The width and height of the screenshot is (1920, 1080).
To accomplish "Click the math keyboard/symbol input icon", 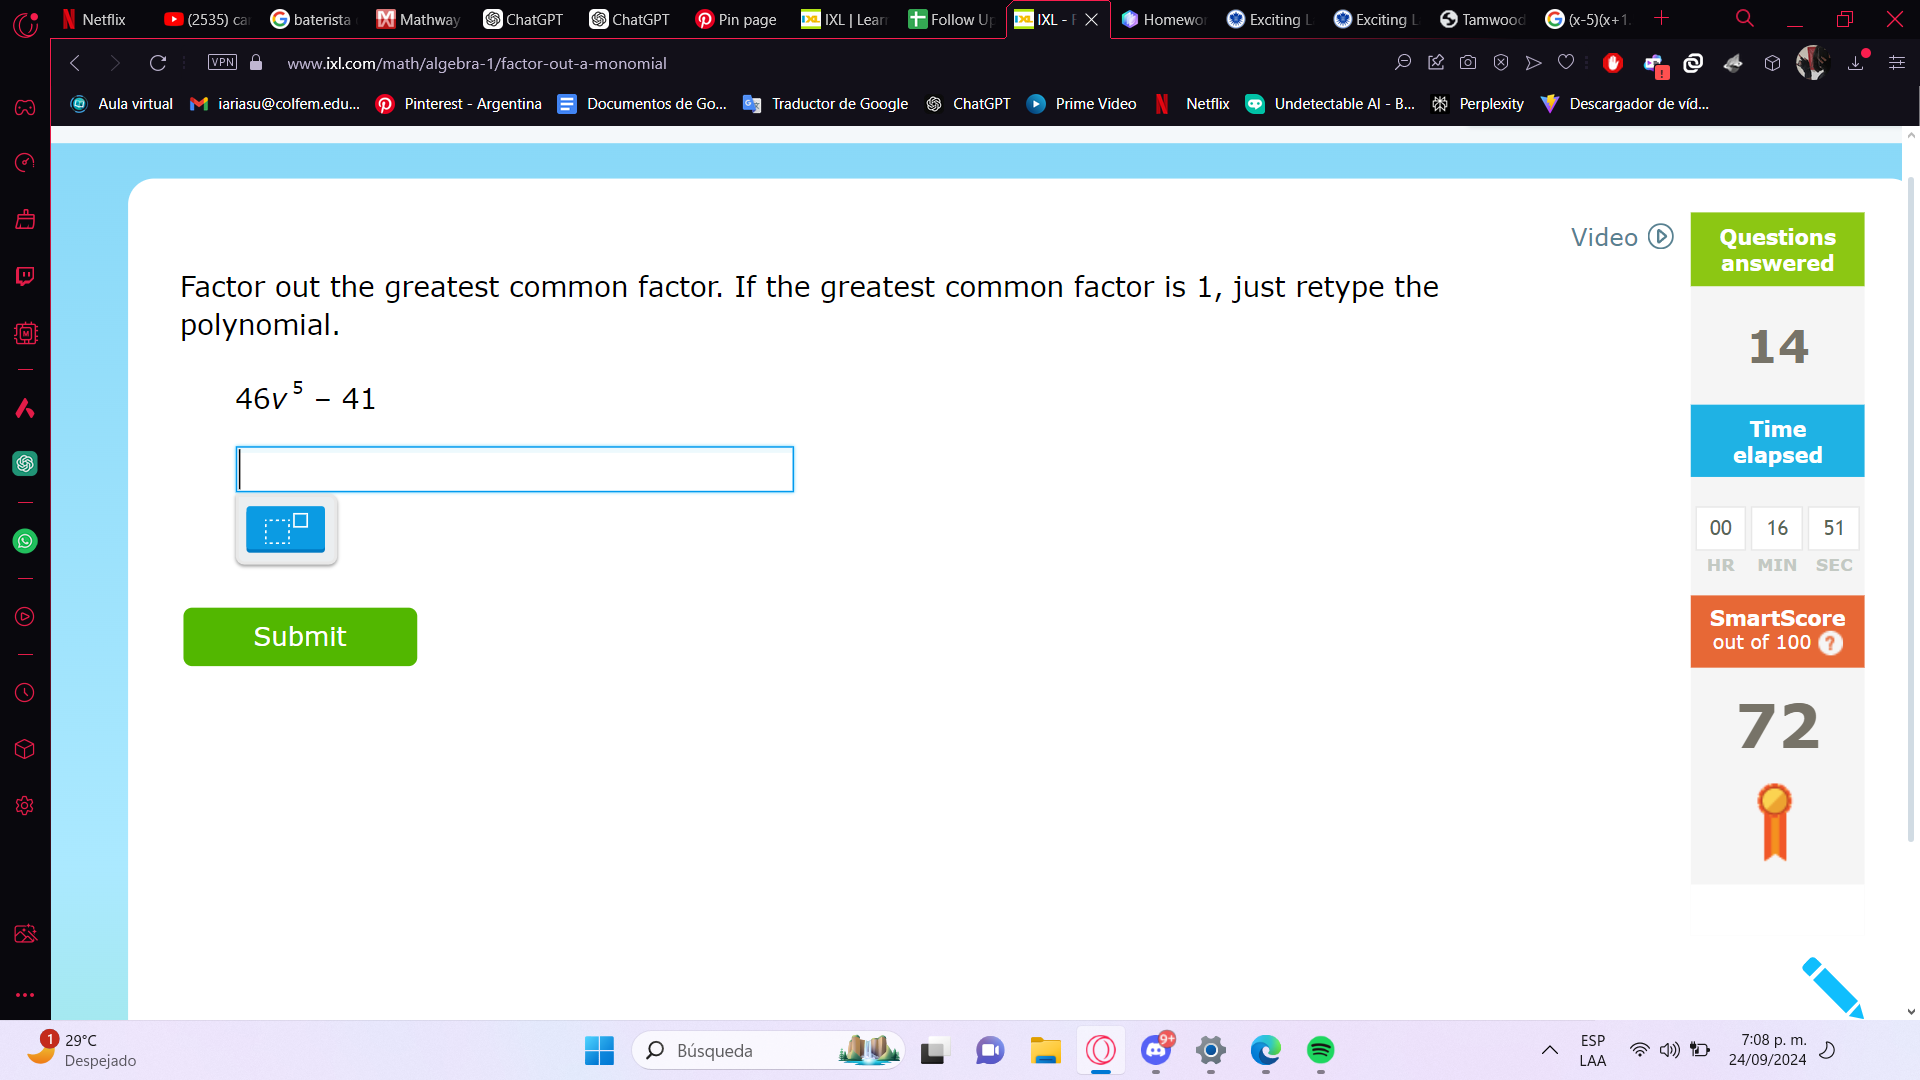I will (x=285, y=527).
